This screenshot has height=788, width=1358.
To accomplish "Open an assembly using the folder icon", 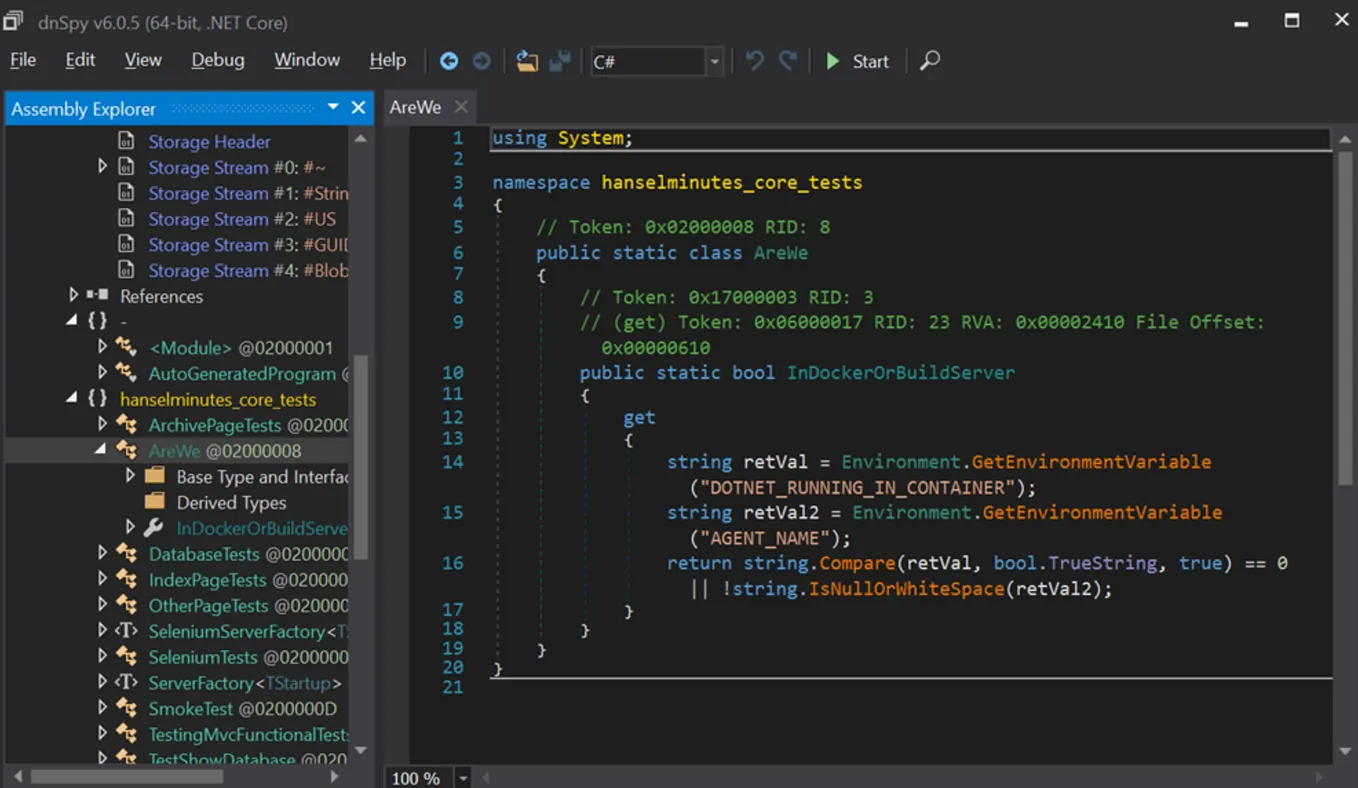I will coord(527,61).
